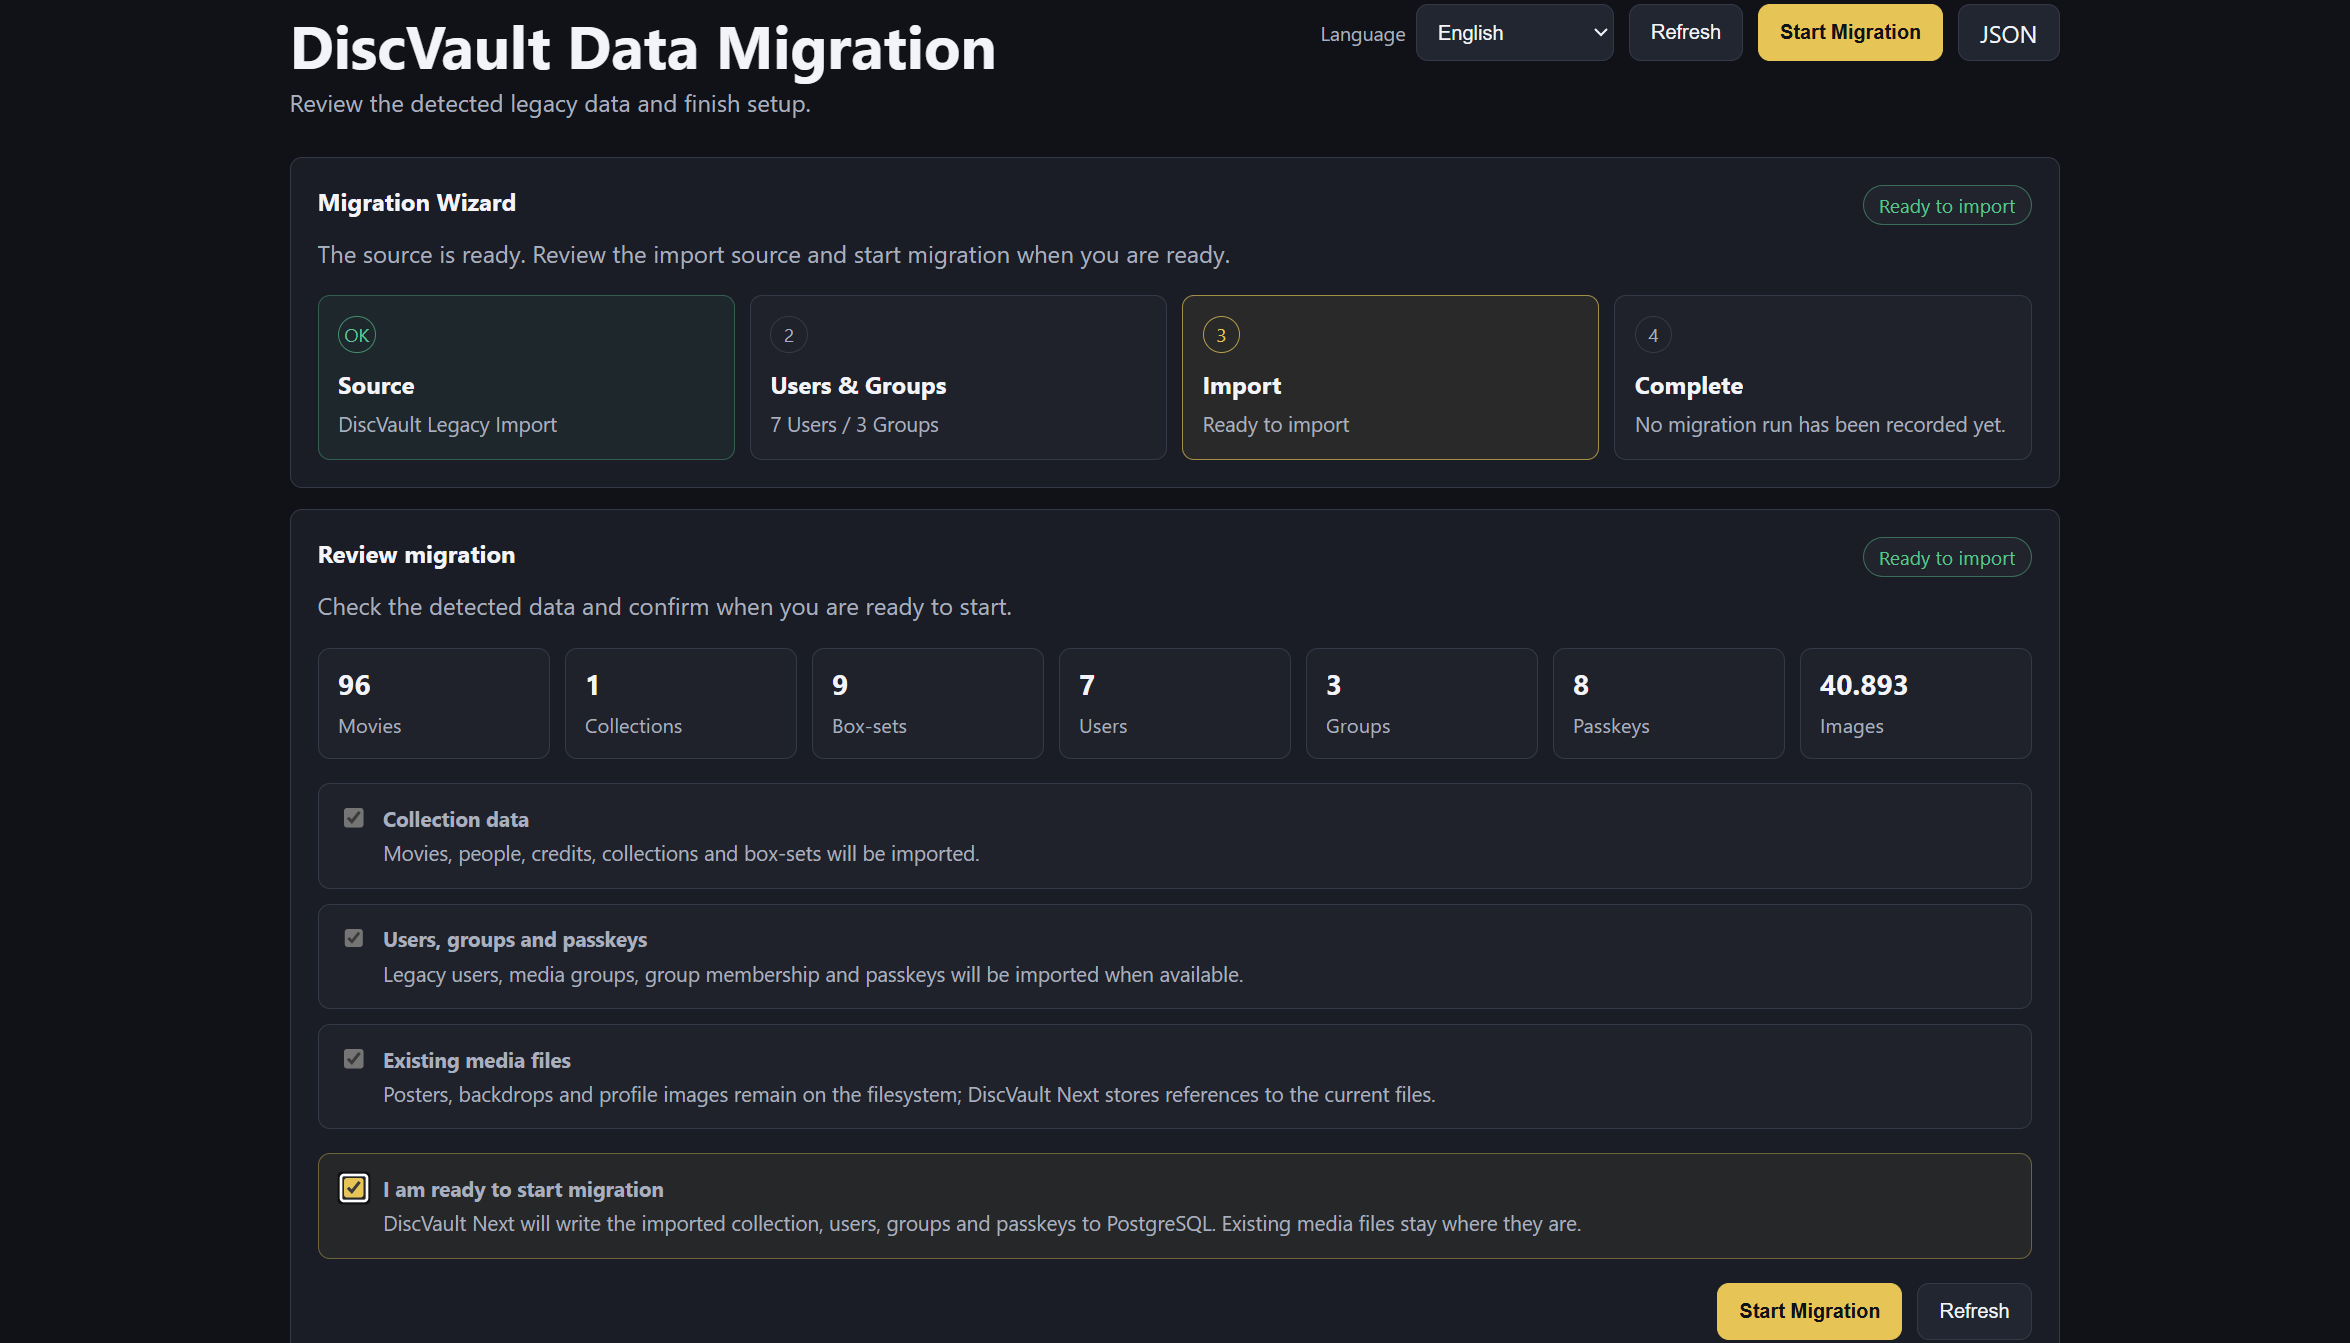Click the text DiscVault Legacy Import
Viewport: 2350px width, 1343px height.
pyautogui.click(x=447, y=425)
